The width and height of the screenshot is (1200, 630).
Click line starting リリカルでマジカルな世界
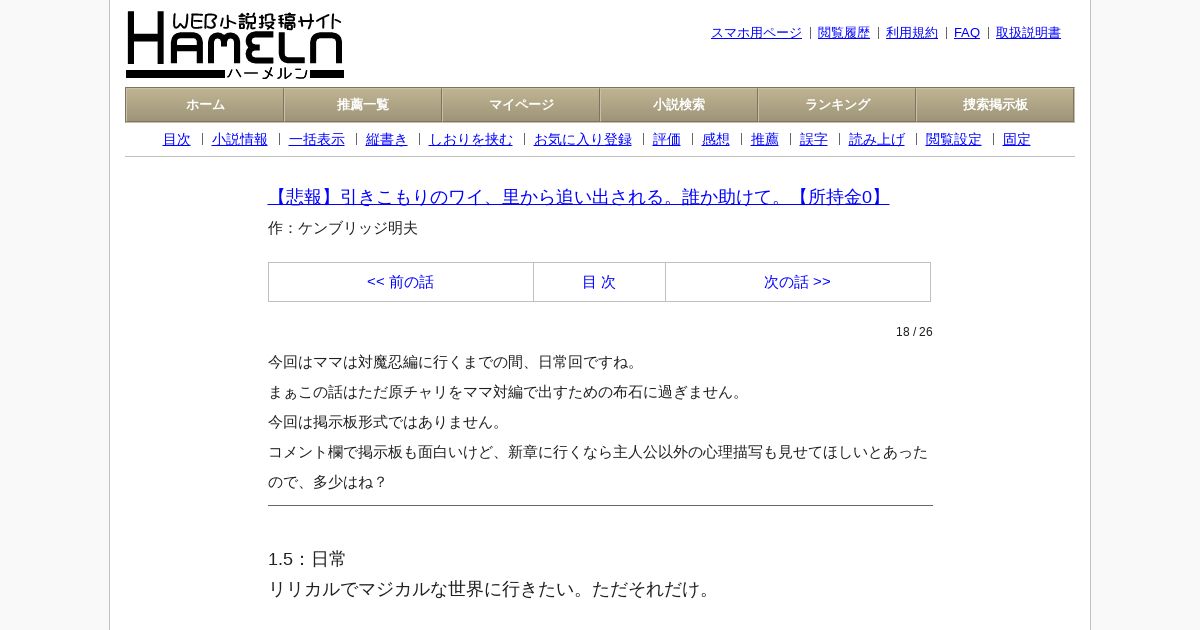(492, 589)
